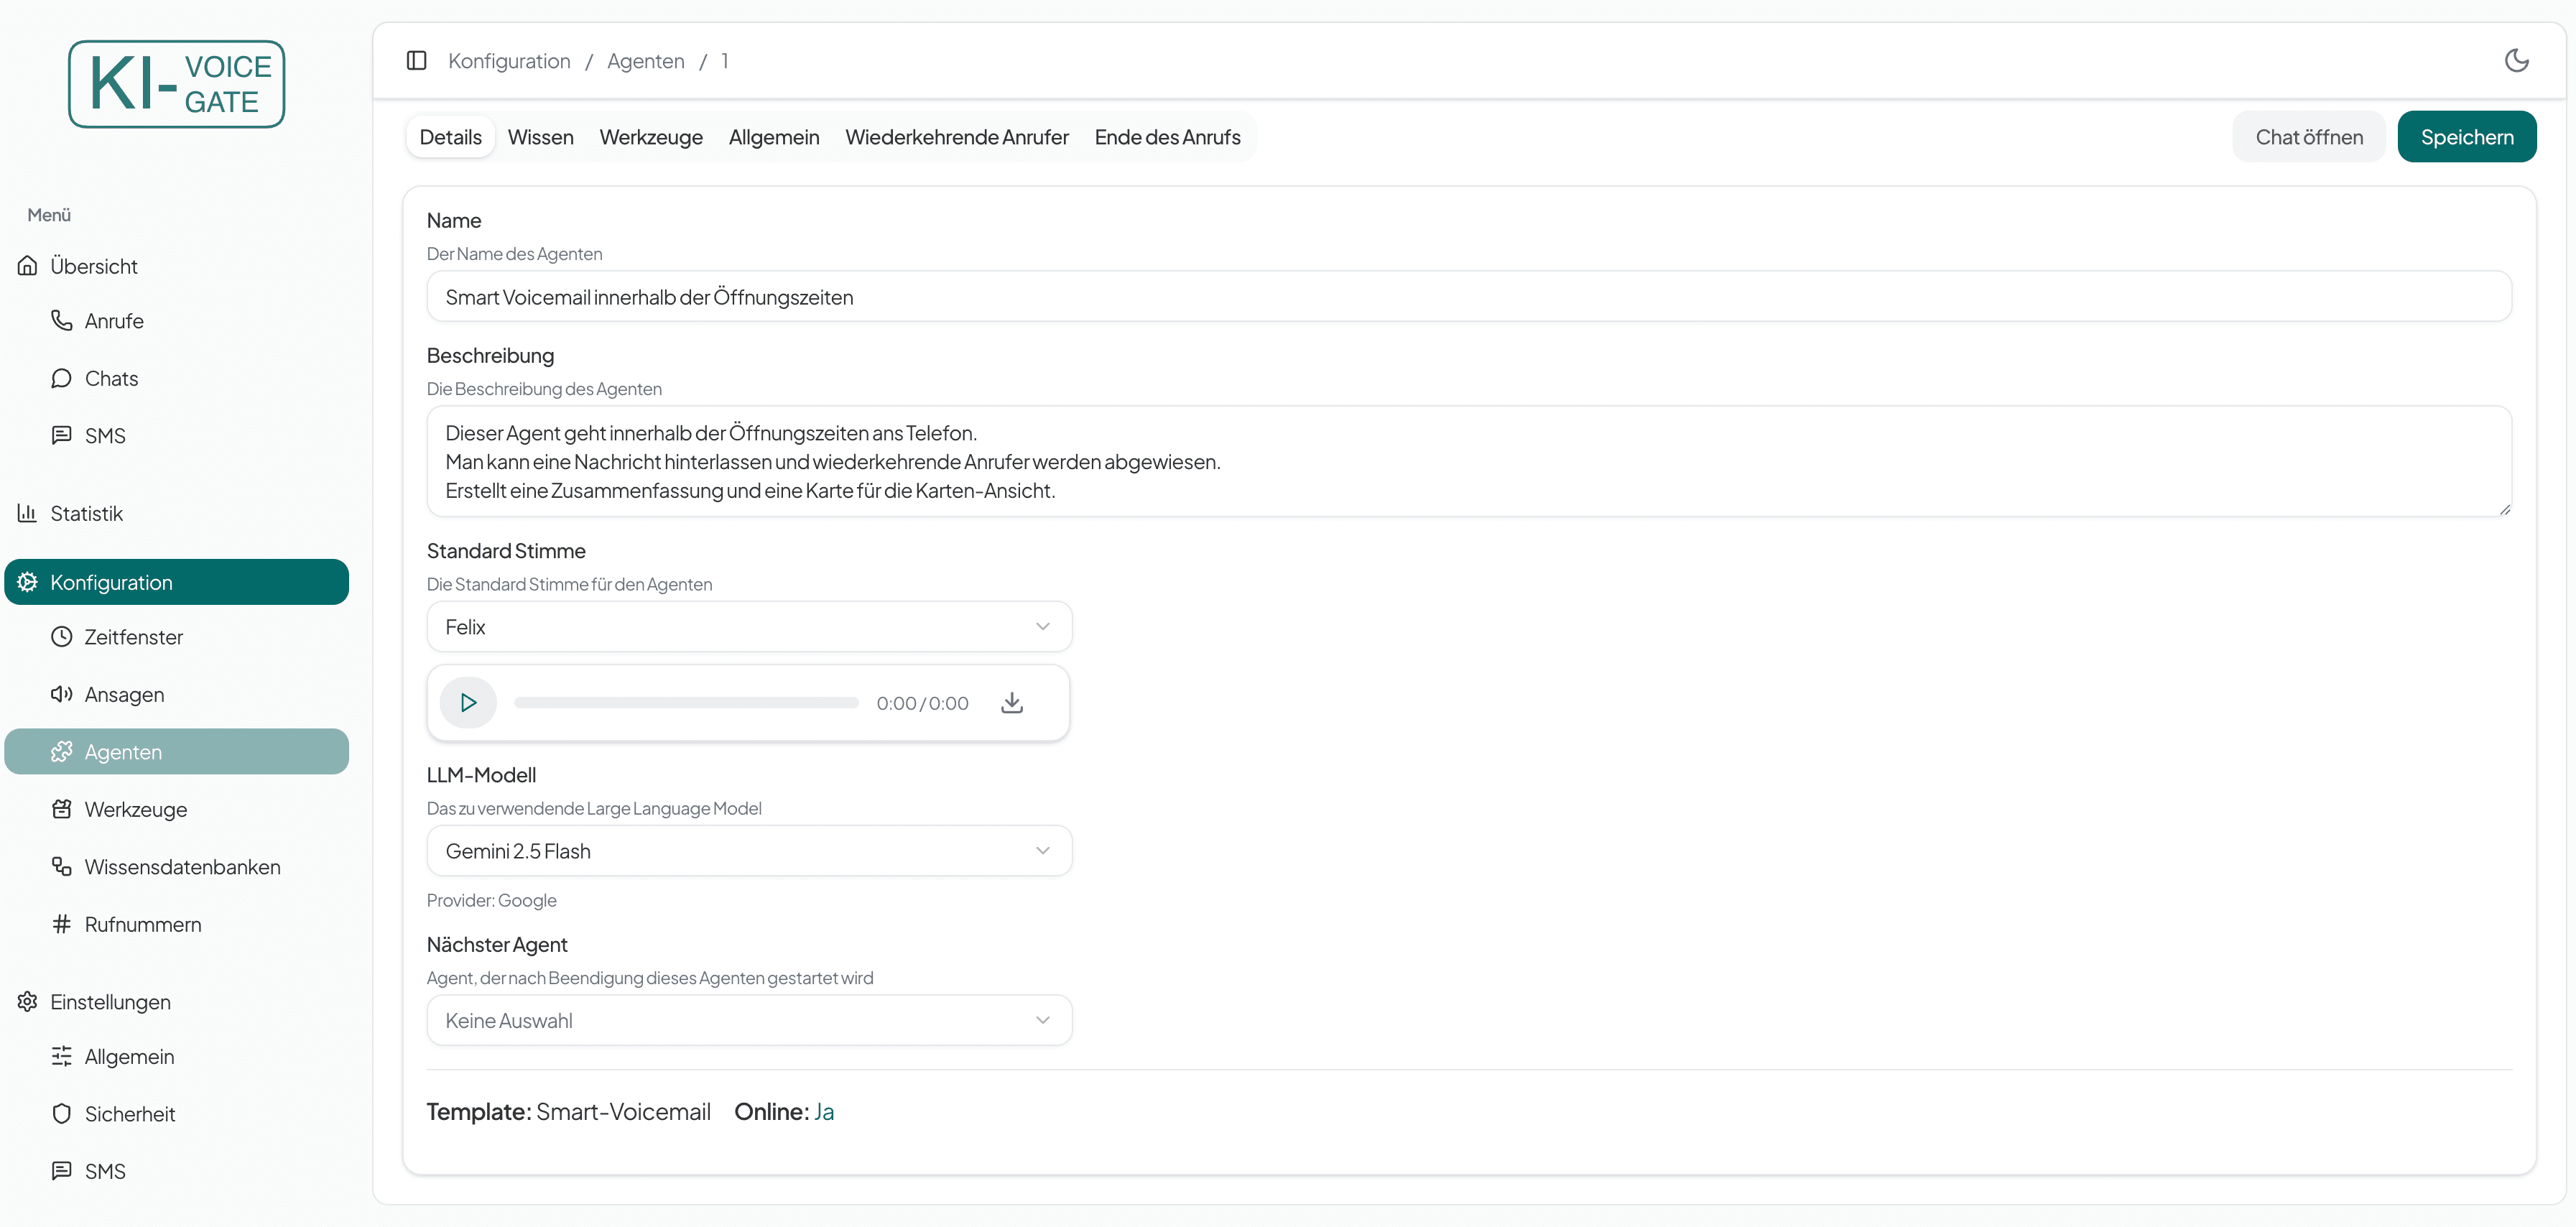Open Chats via speech bubble icon
Viewport: 2576px width, 1227px height.
pyautogui.click(x=62, y=378)
